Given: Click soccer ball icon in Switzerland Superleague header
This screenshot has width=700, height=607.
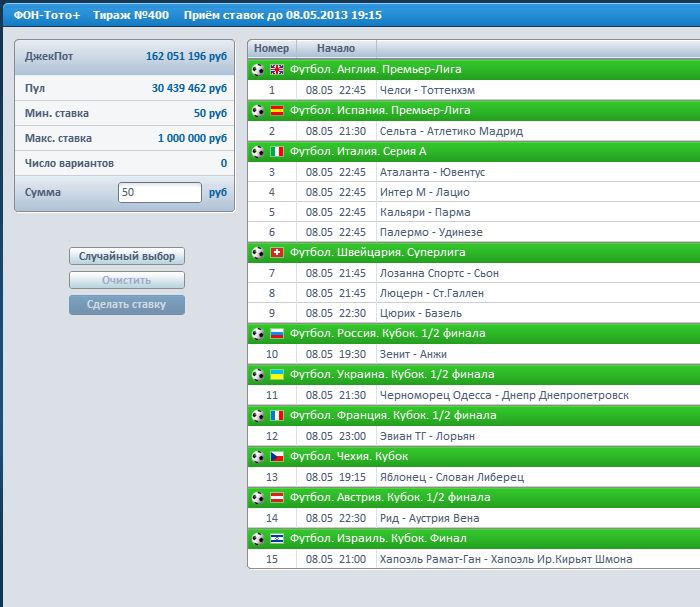Looking at the screenshot, I should point(258,253).
